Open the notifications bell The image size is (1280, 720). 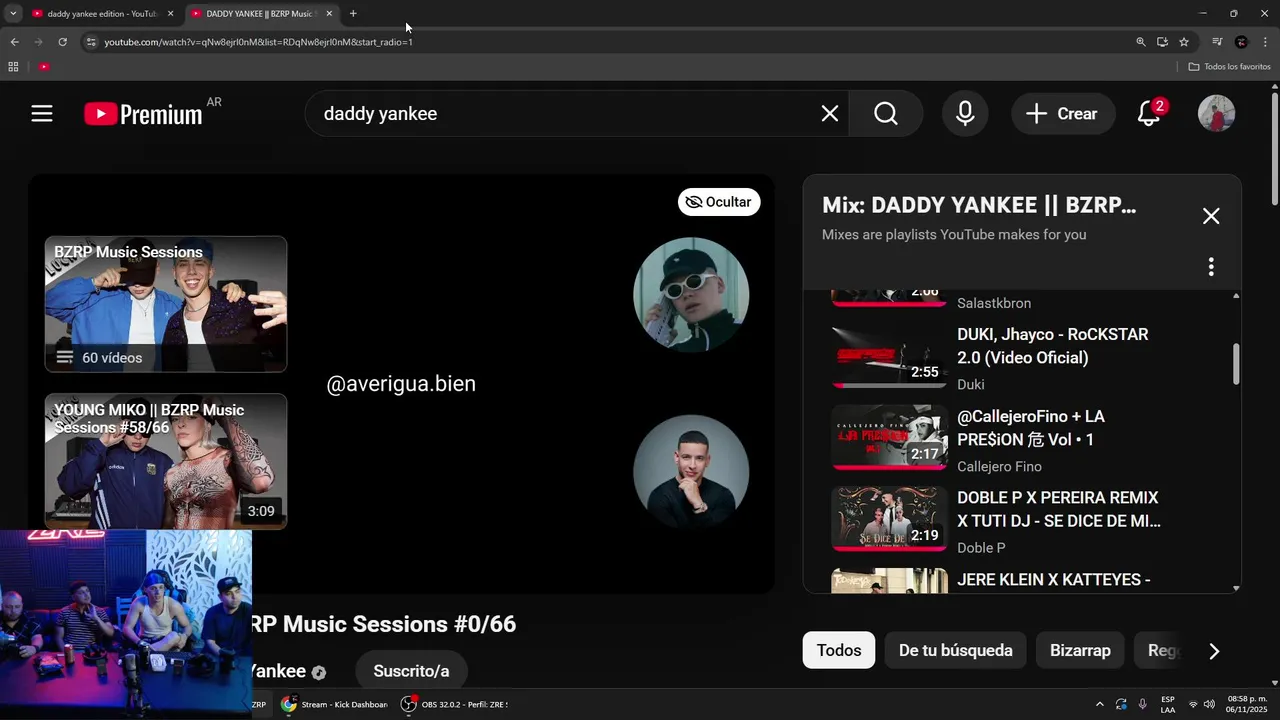pyautogui.click(x=1149, y=114)
